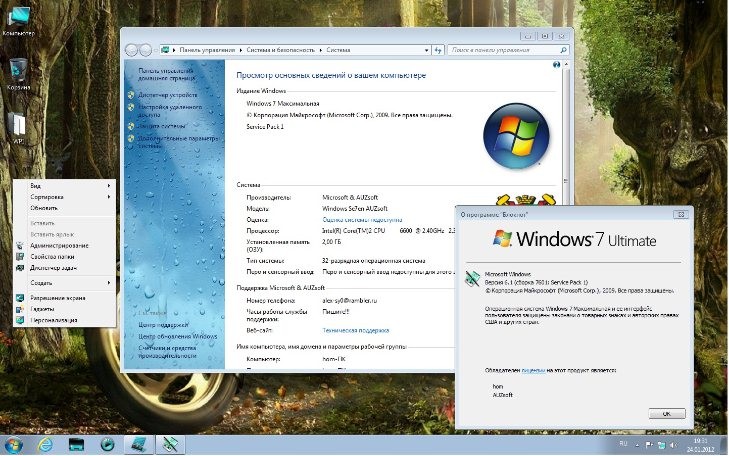The image size is (729, 456).
Task: Click the Разрешение экрана monitor icon
Action: coord(20,298)
